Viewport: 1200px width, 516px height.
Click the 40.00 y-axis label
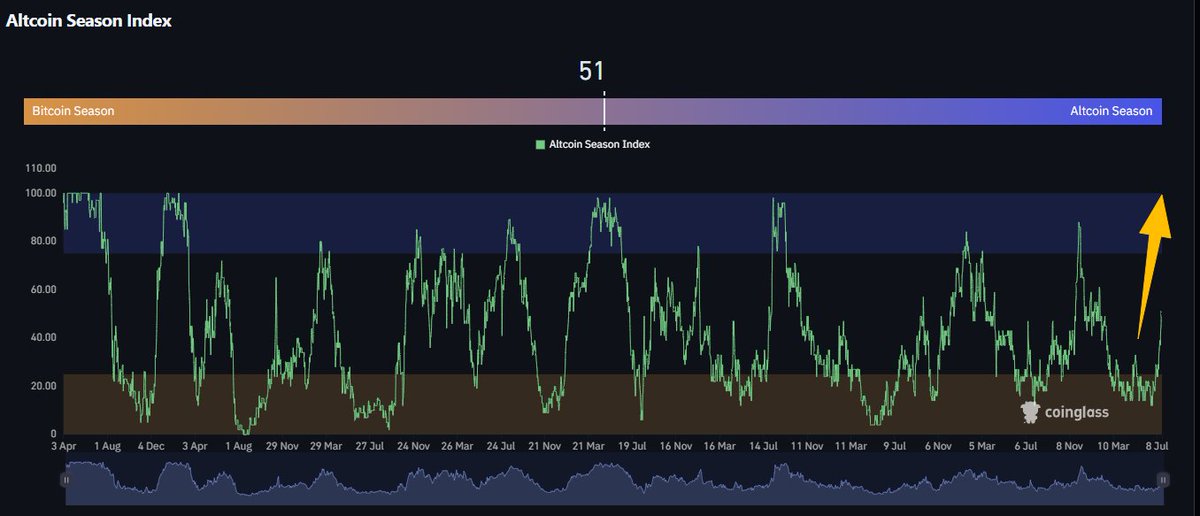pos(43,337)
